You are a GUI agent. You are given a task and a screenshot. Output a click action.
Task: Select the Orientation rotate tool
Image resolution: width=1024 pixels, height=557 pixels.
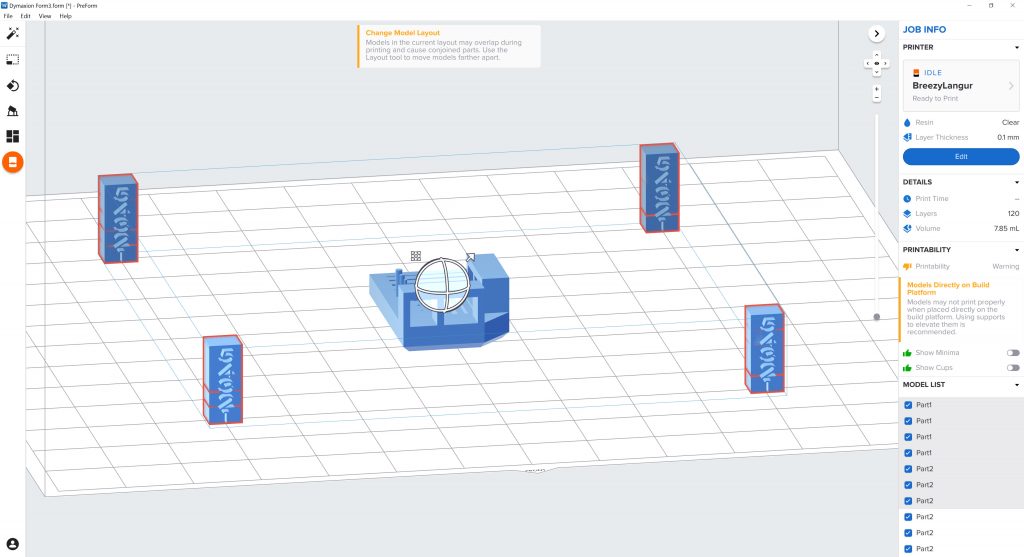click(x=12, y=86)
